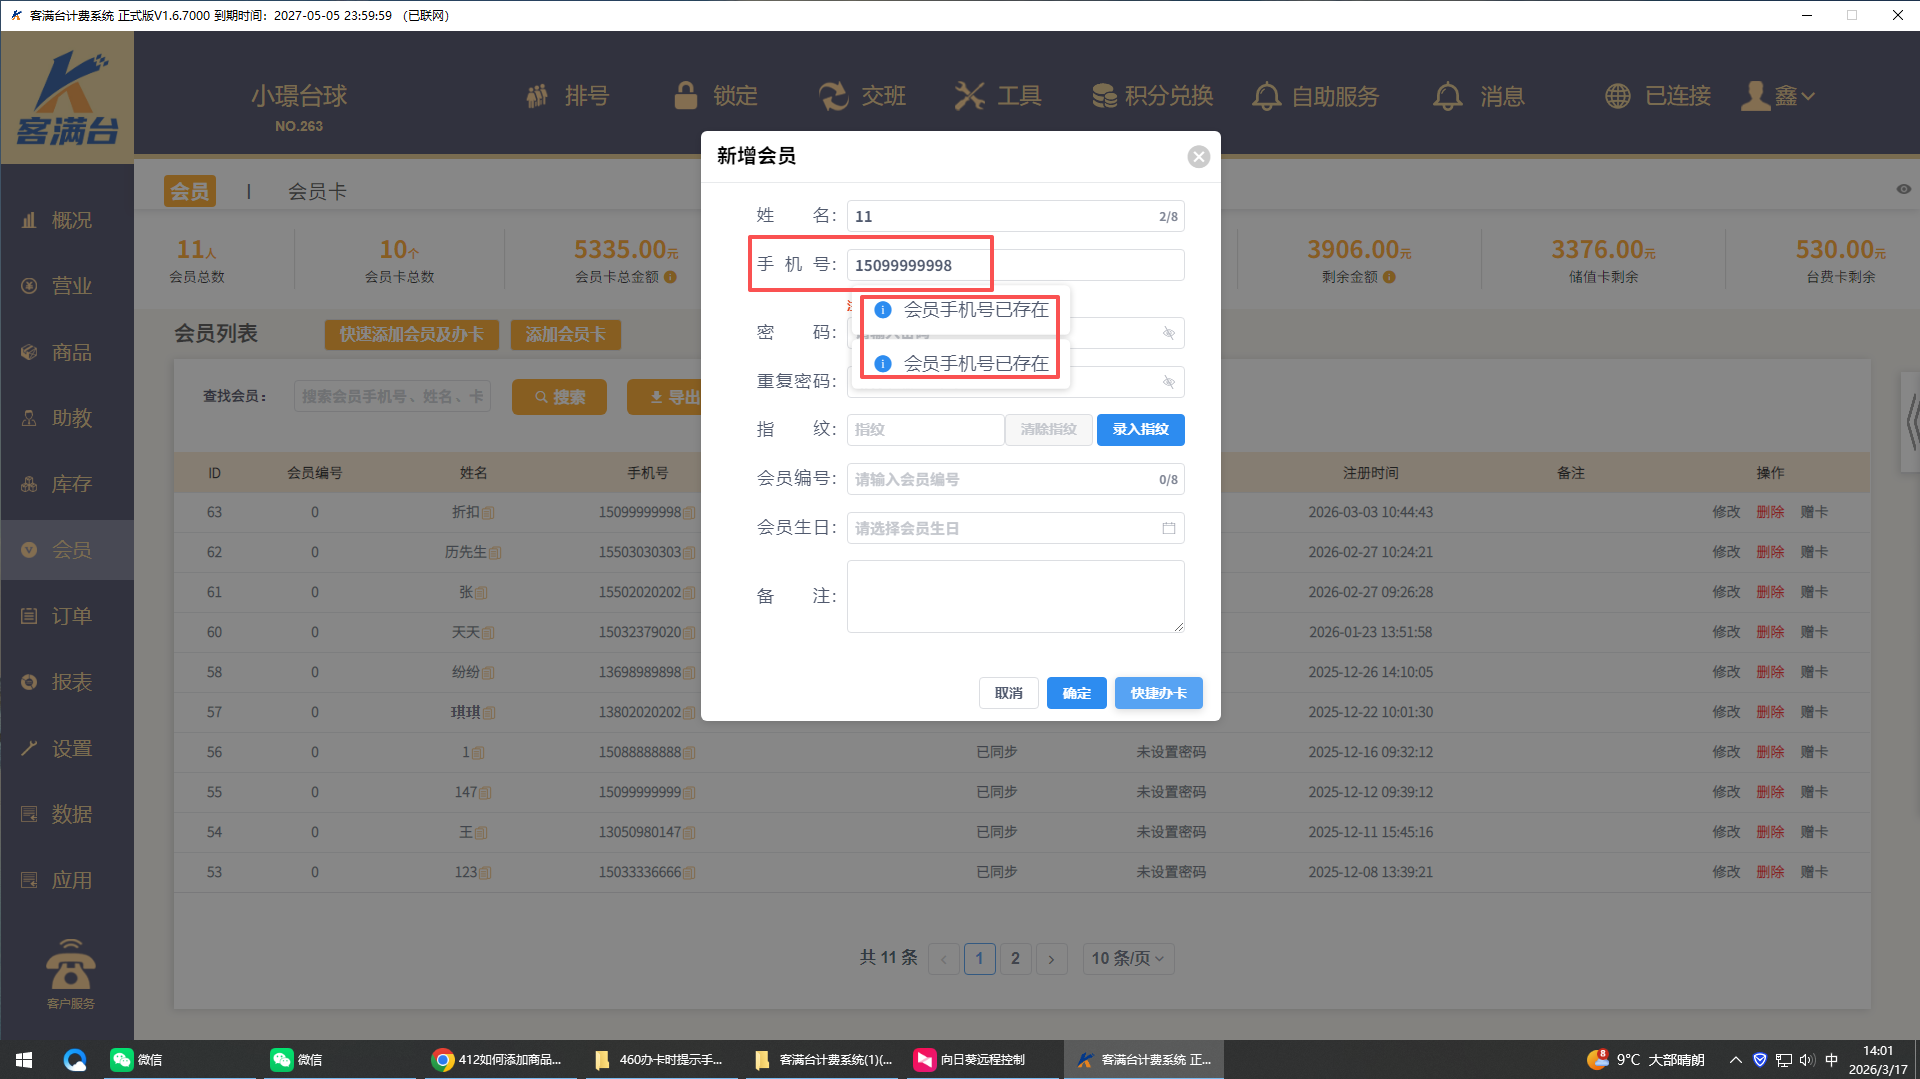The image size is (1920, 1079).
Task: Toggle visibility in 重复密码 field
Action: [1168, 382]
